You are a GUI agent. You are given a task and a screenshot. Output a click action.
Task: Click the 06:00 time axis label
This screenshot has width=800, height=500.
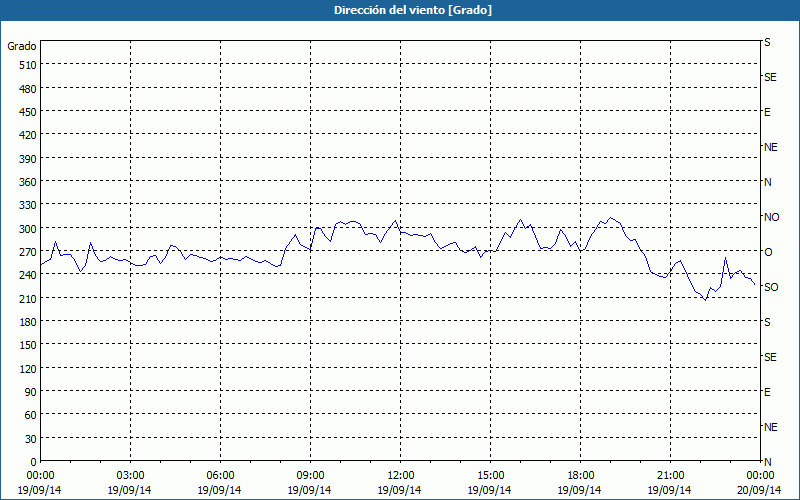point(220,476)
